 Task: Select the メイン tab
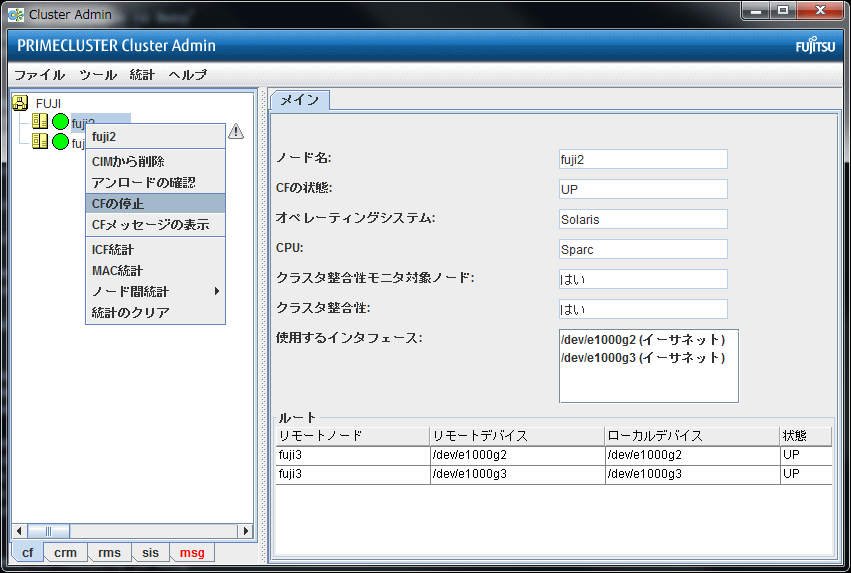299,100
